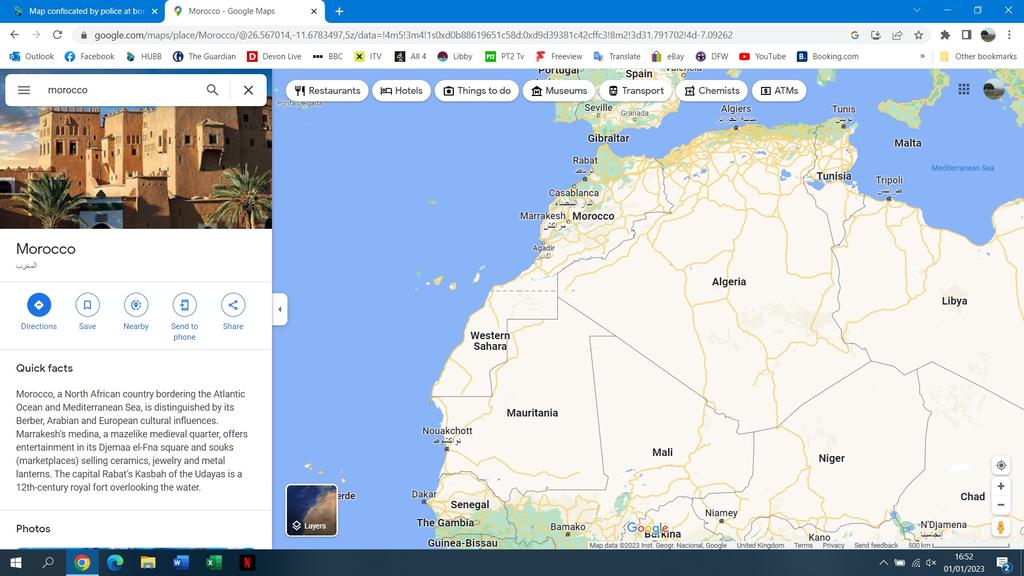Filter map by Restaurants
Viewport: 1024px width, 576px height.
(x=327, y=91)
